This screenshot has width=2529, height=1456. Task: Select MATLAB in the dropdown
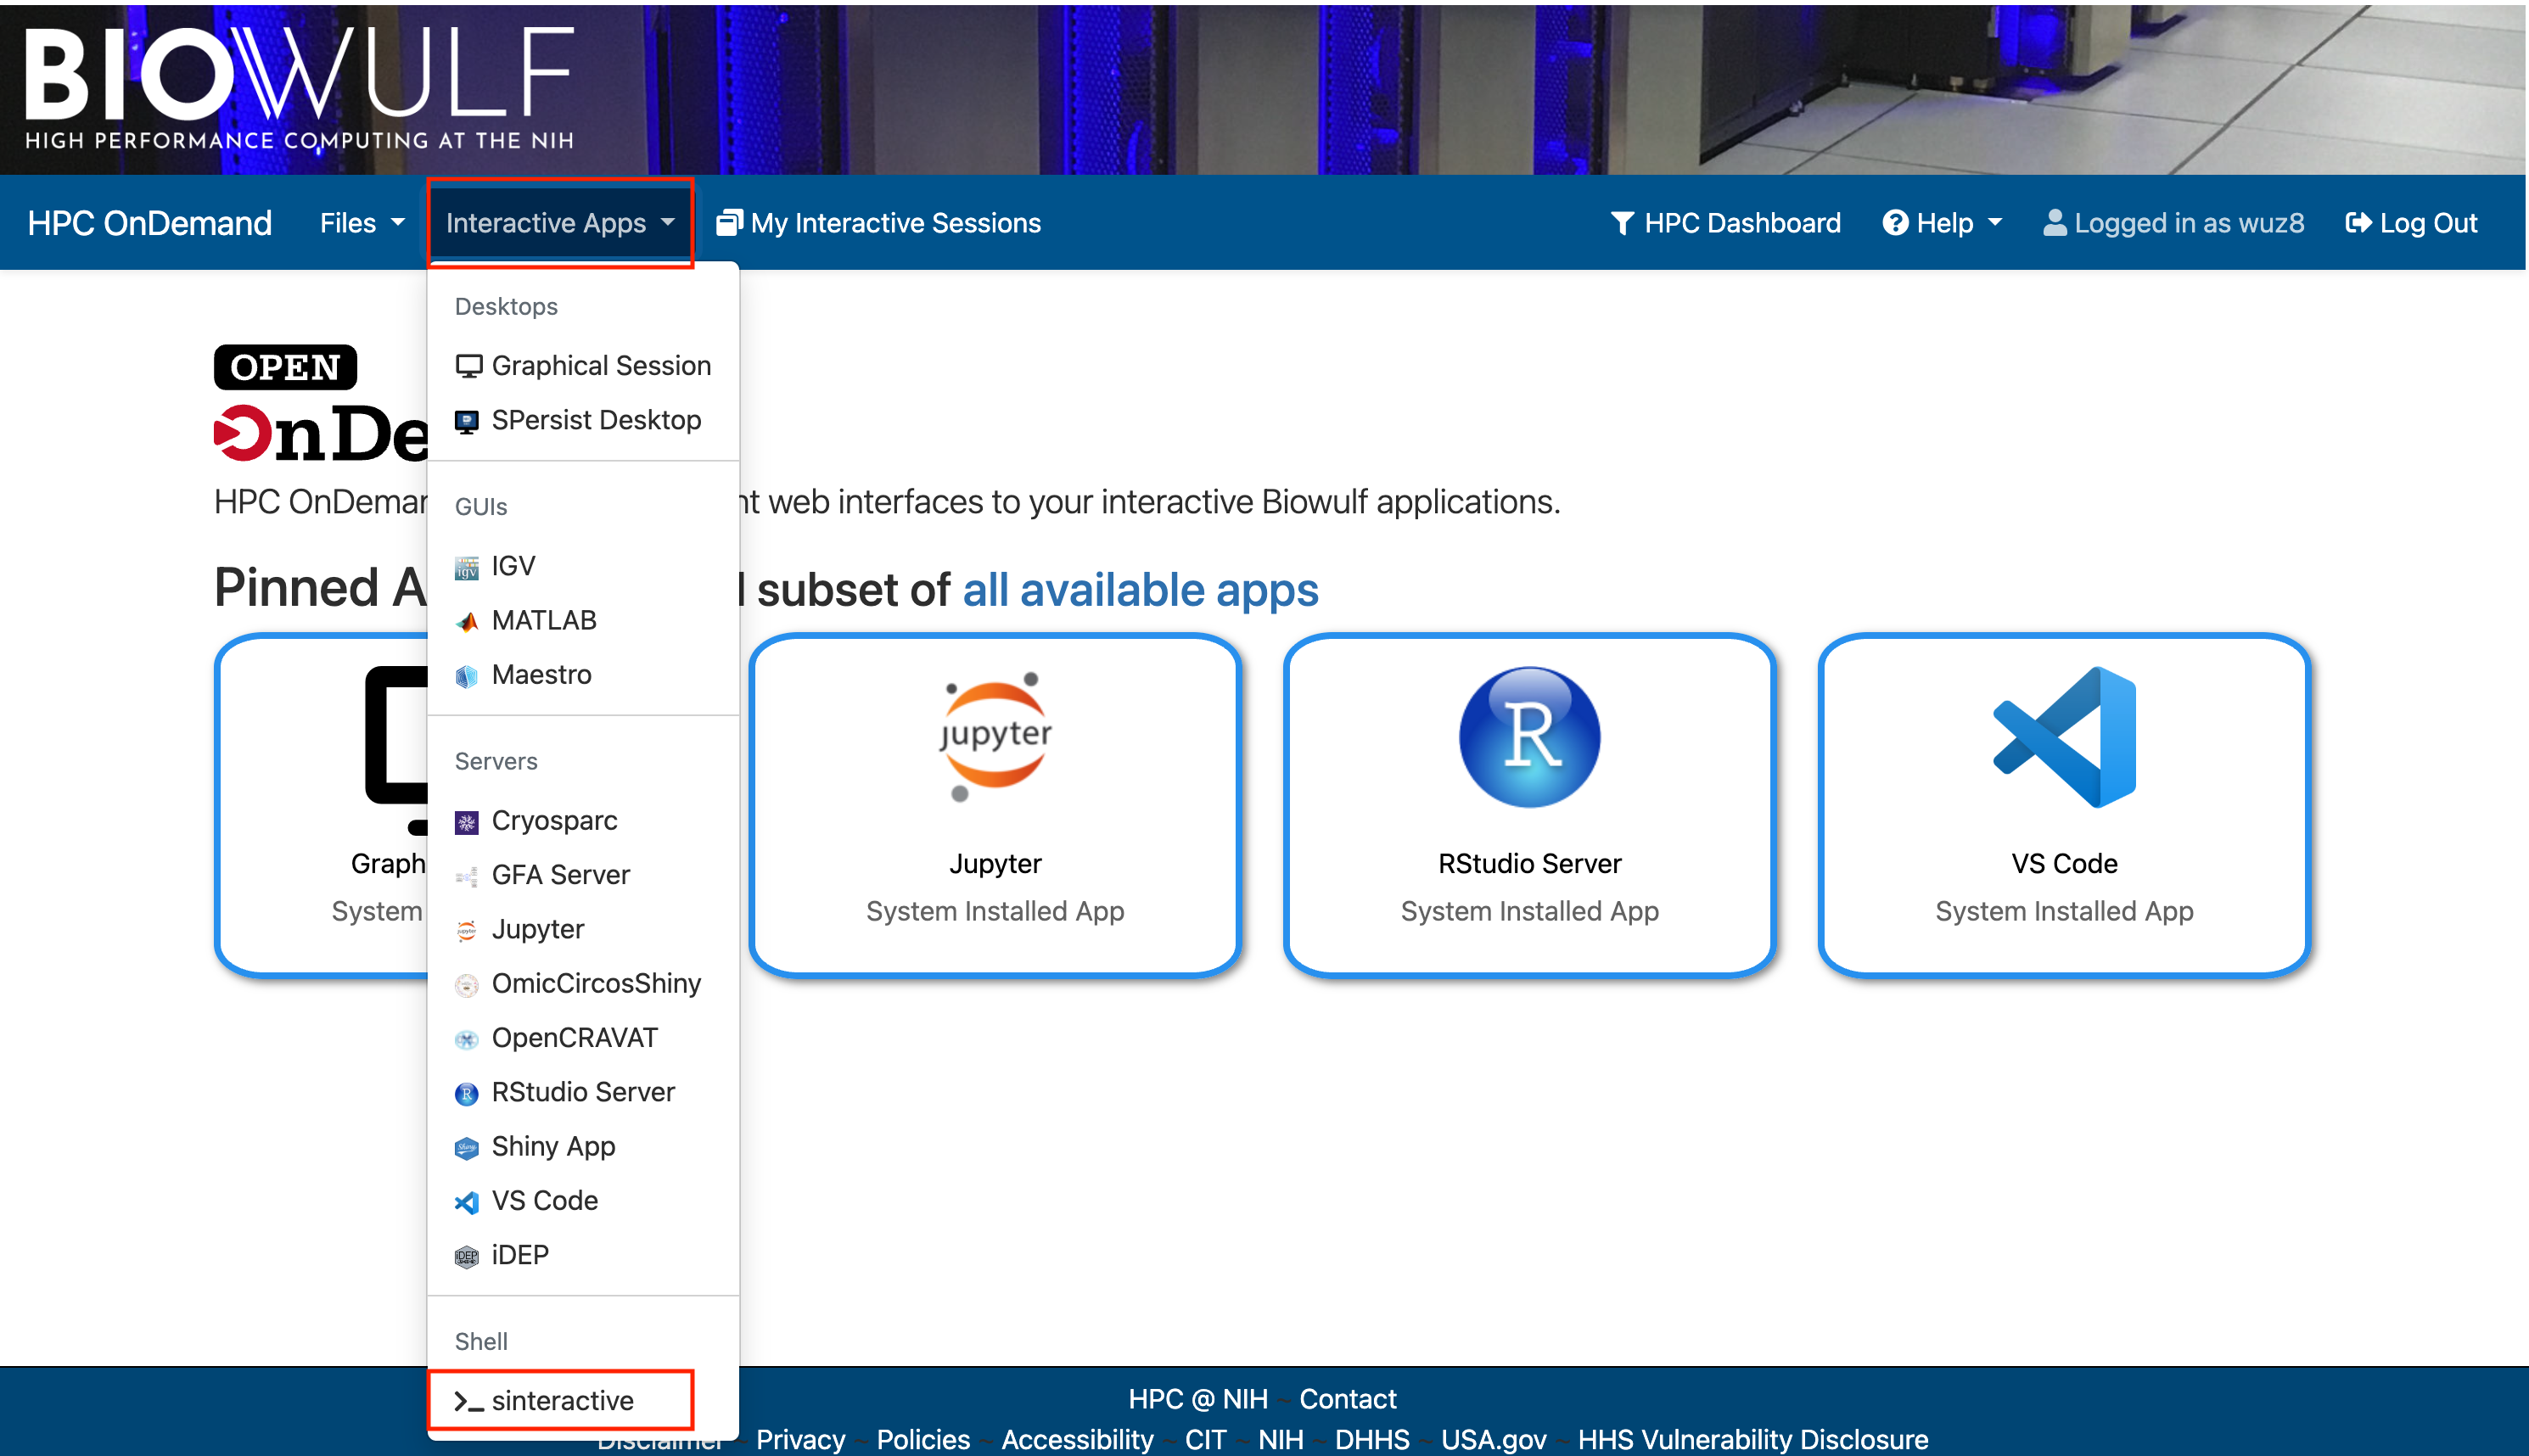coord(583,621)
